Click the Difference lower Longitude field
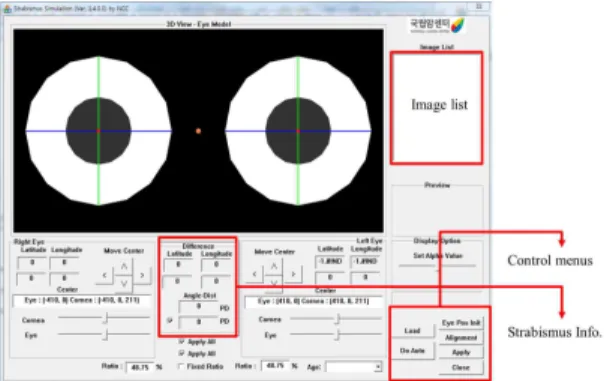Screen dimensions: 604x381 click(x=216, y=282)
